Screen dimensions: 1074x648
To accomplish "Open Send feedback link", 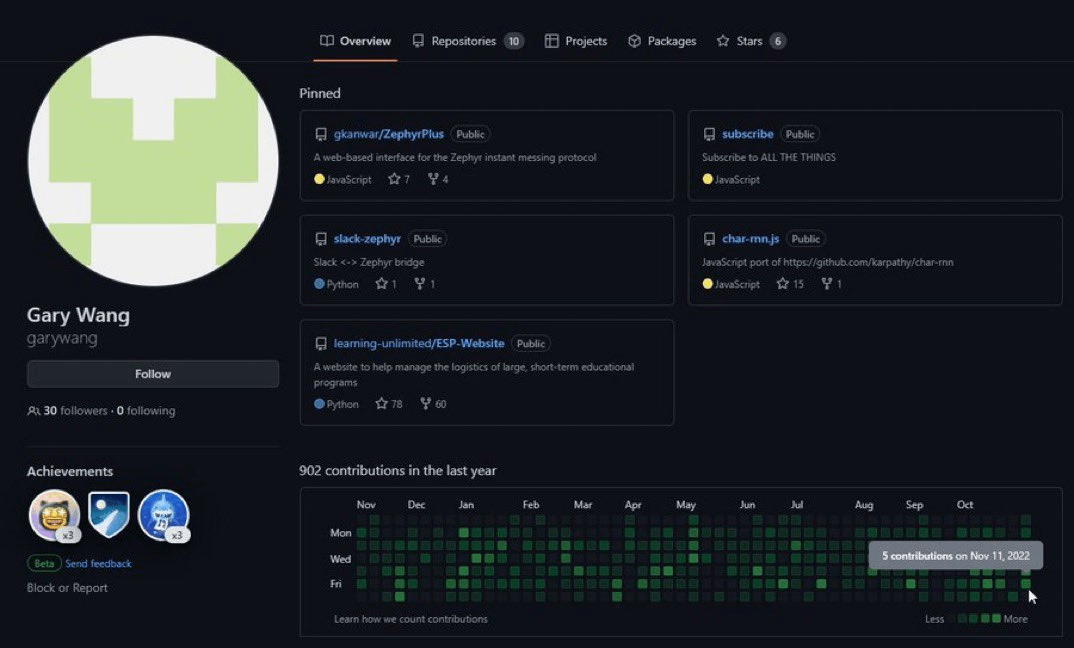I will pos(99,564).
